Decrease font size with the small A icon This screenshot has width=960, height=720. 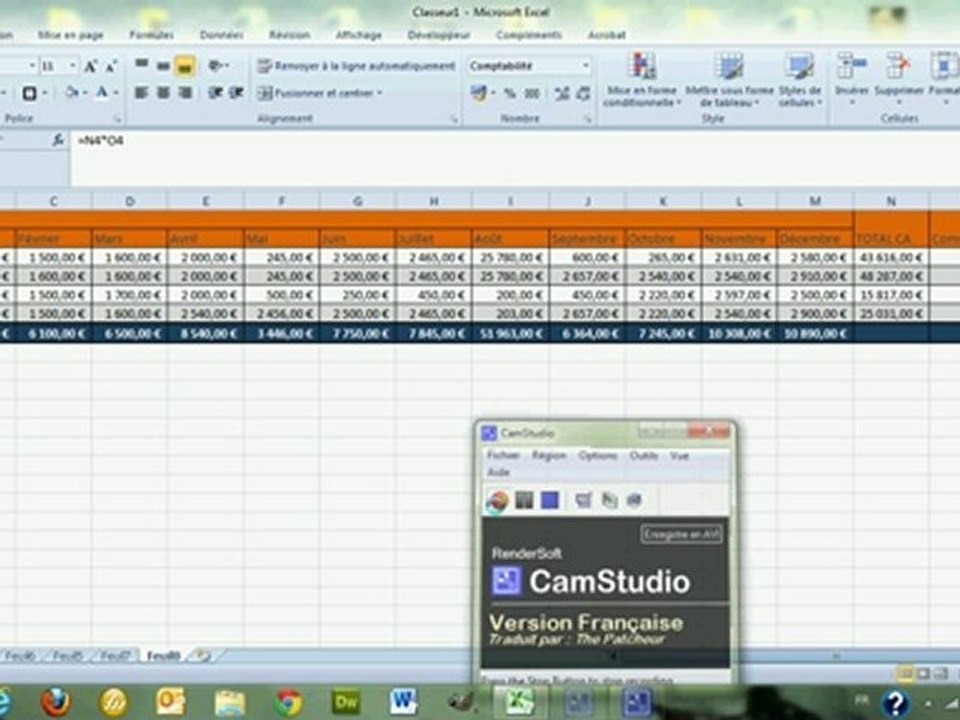click(x=111, y=66)
